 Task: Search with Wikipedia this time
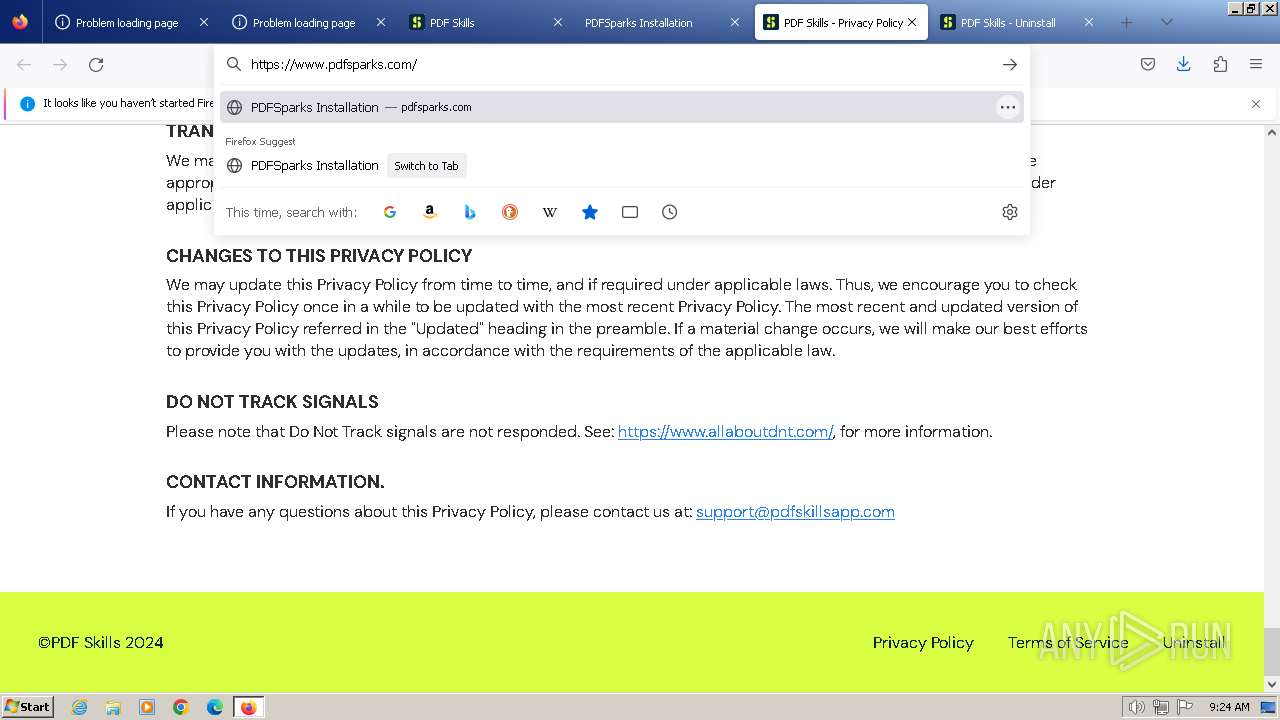click(550, 212)
